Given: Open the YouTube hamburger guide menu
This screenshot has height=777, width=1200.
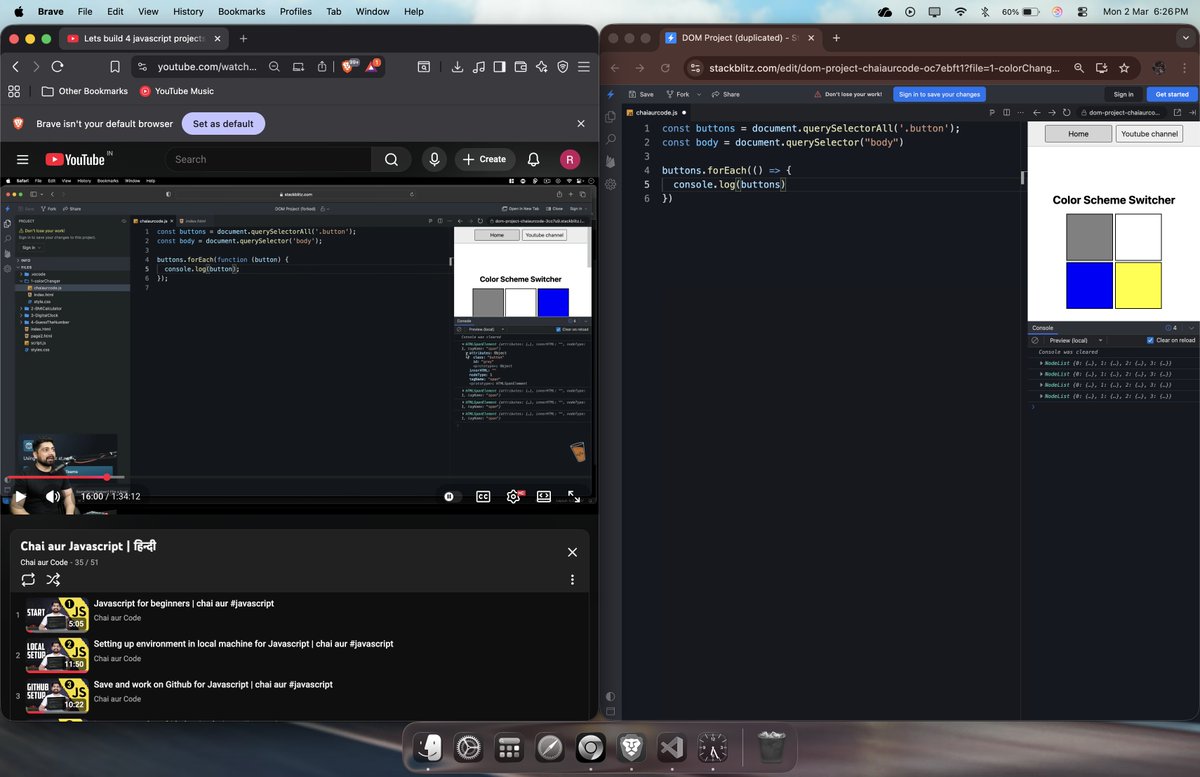Looking at the screenshot, I should pyautogui.click(x=22, y=159).
